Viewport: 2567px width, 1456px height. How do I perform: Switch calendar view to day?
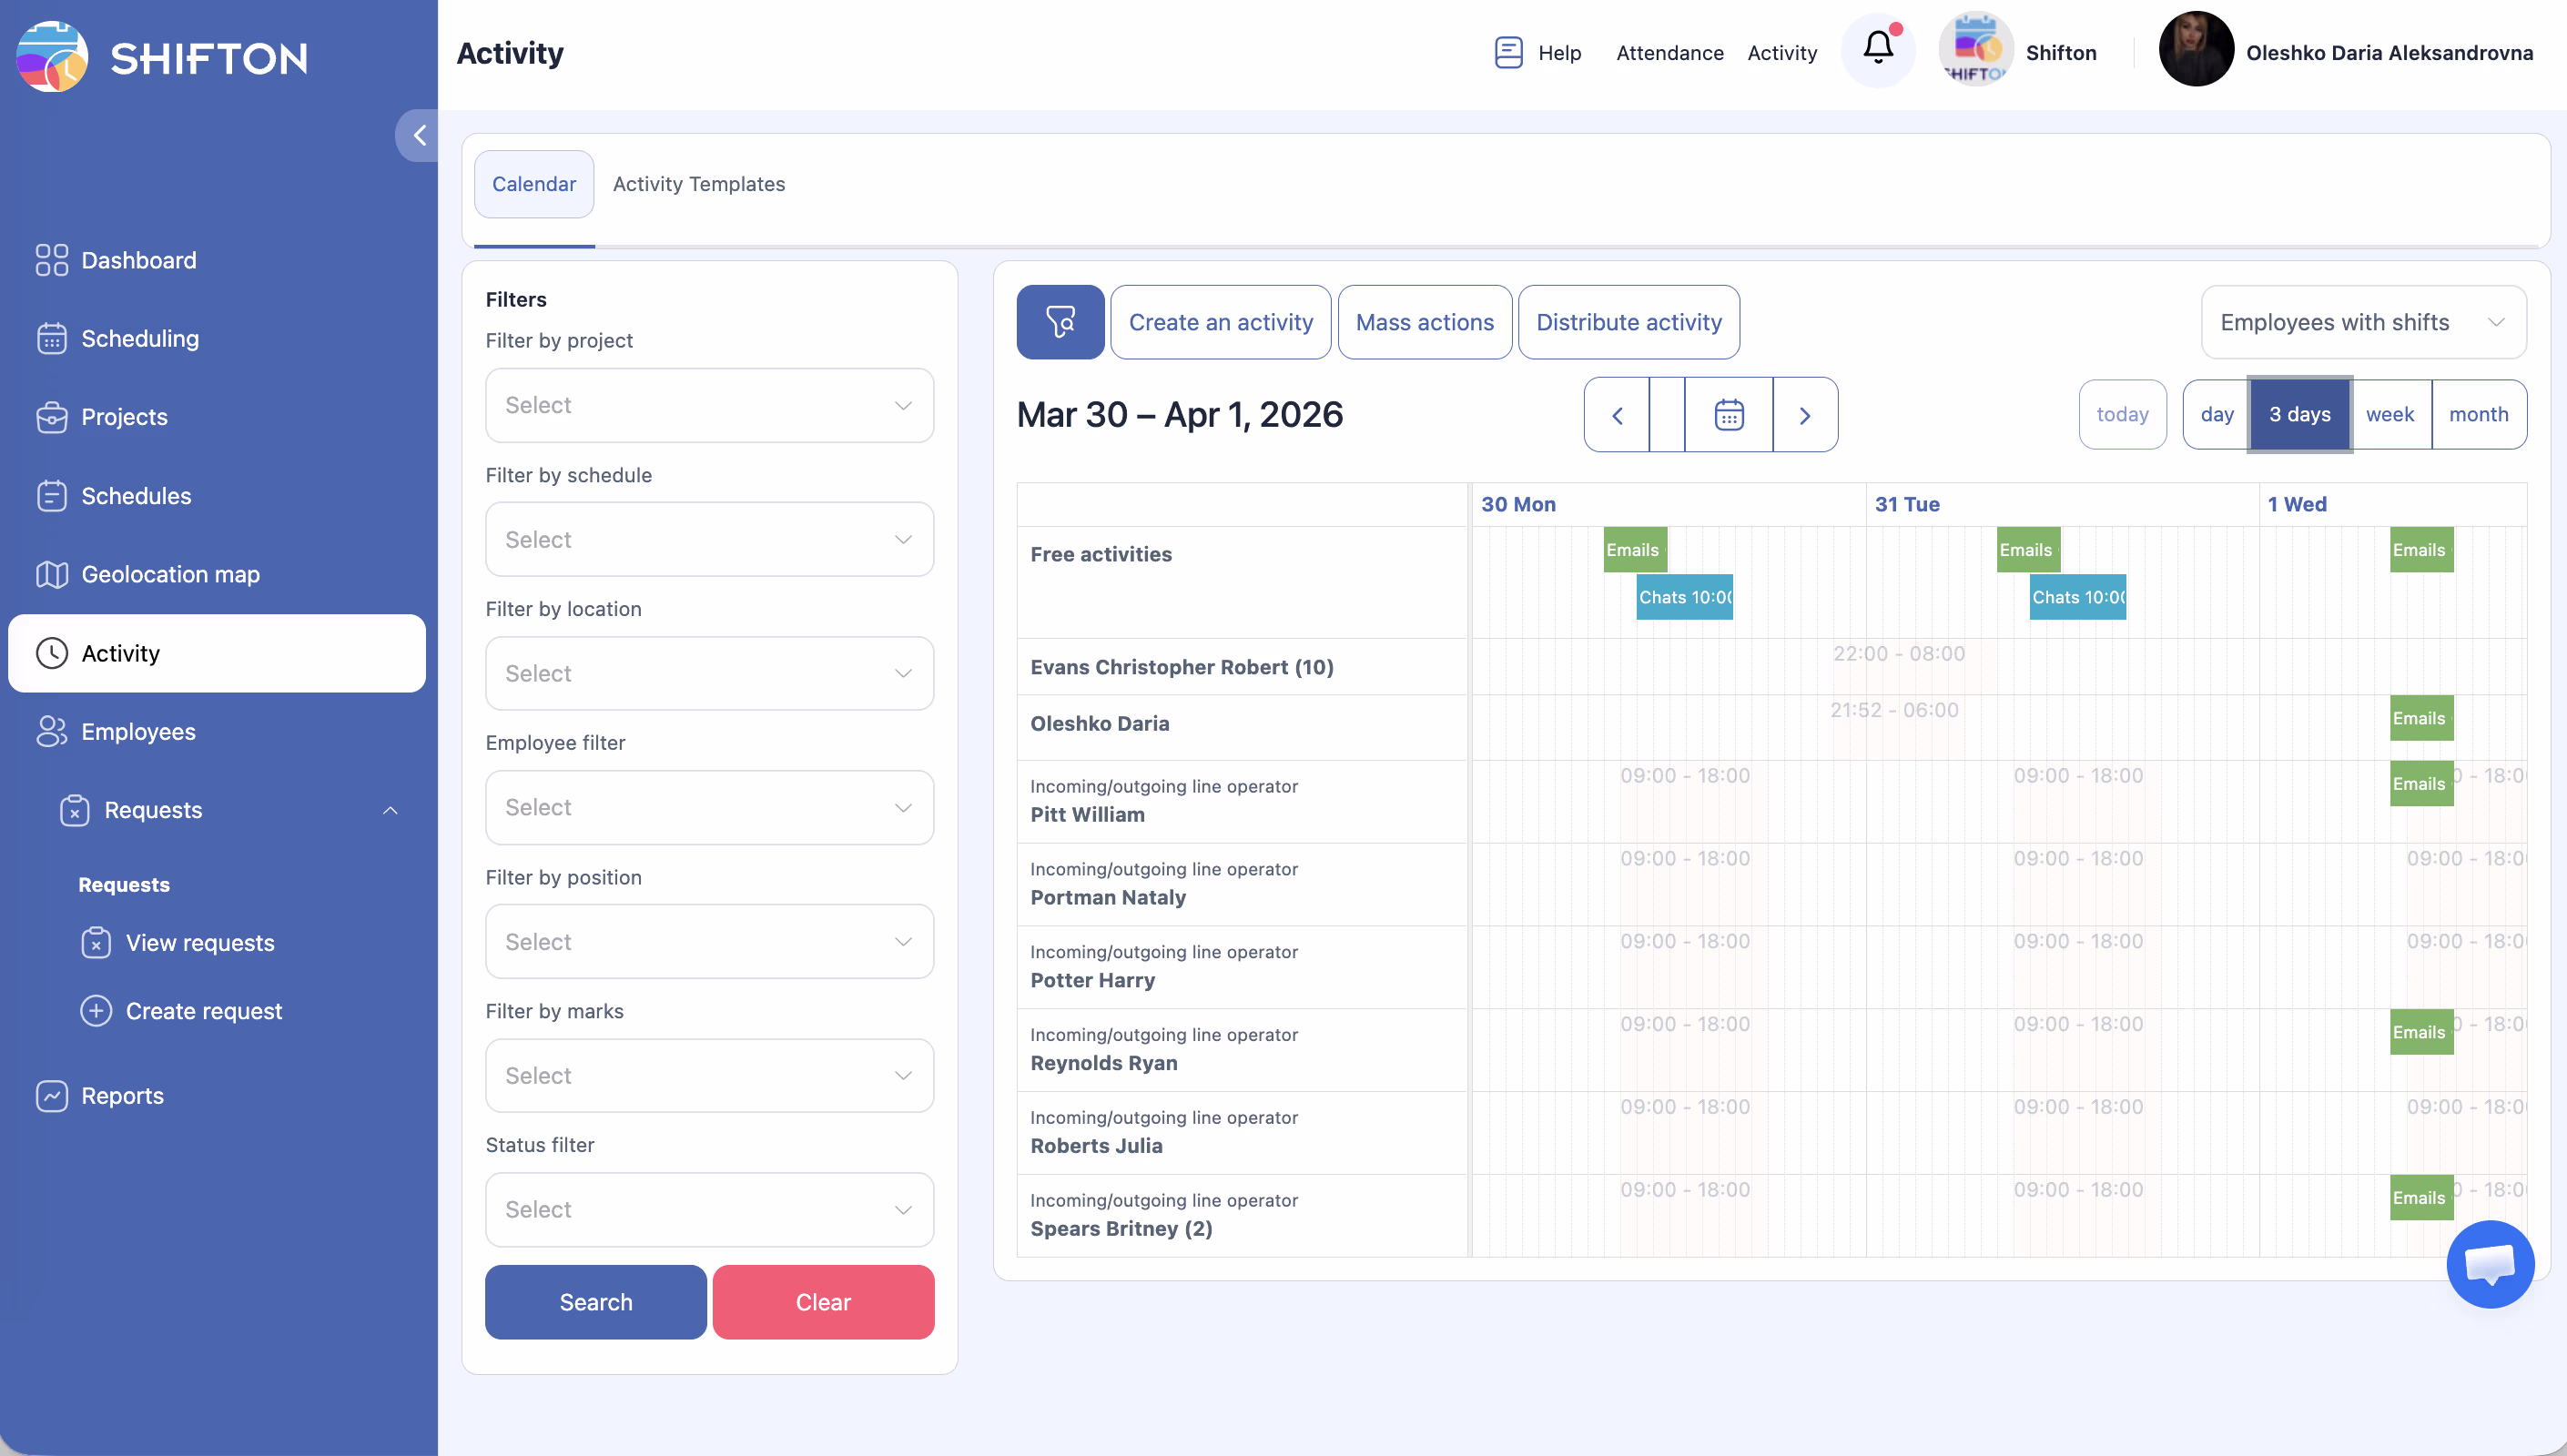[2216, 414]
